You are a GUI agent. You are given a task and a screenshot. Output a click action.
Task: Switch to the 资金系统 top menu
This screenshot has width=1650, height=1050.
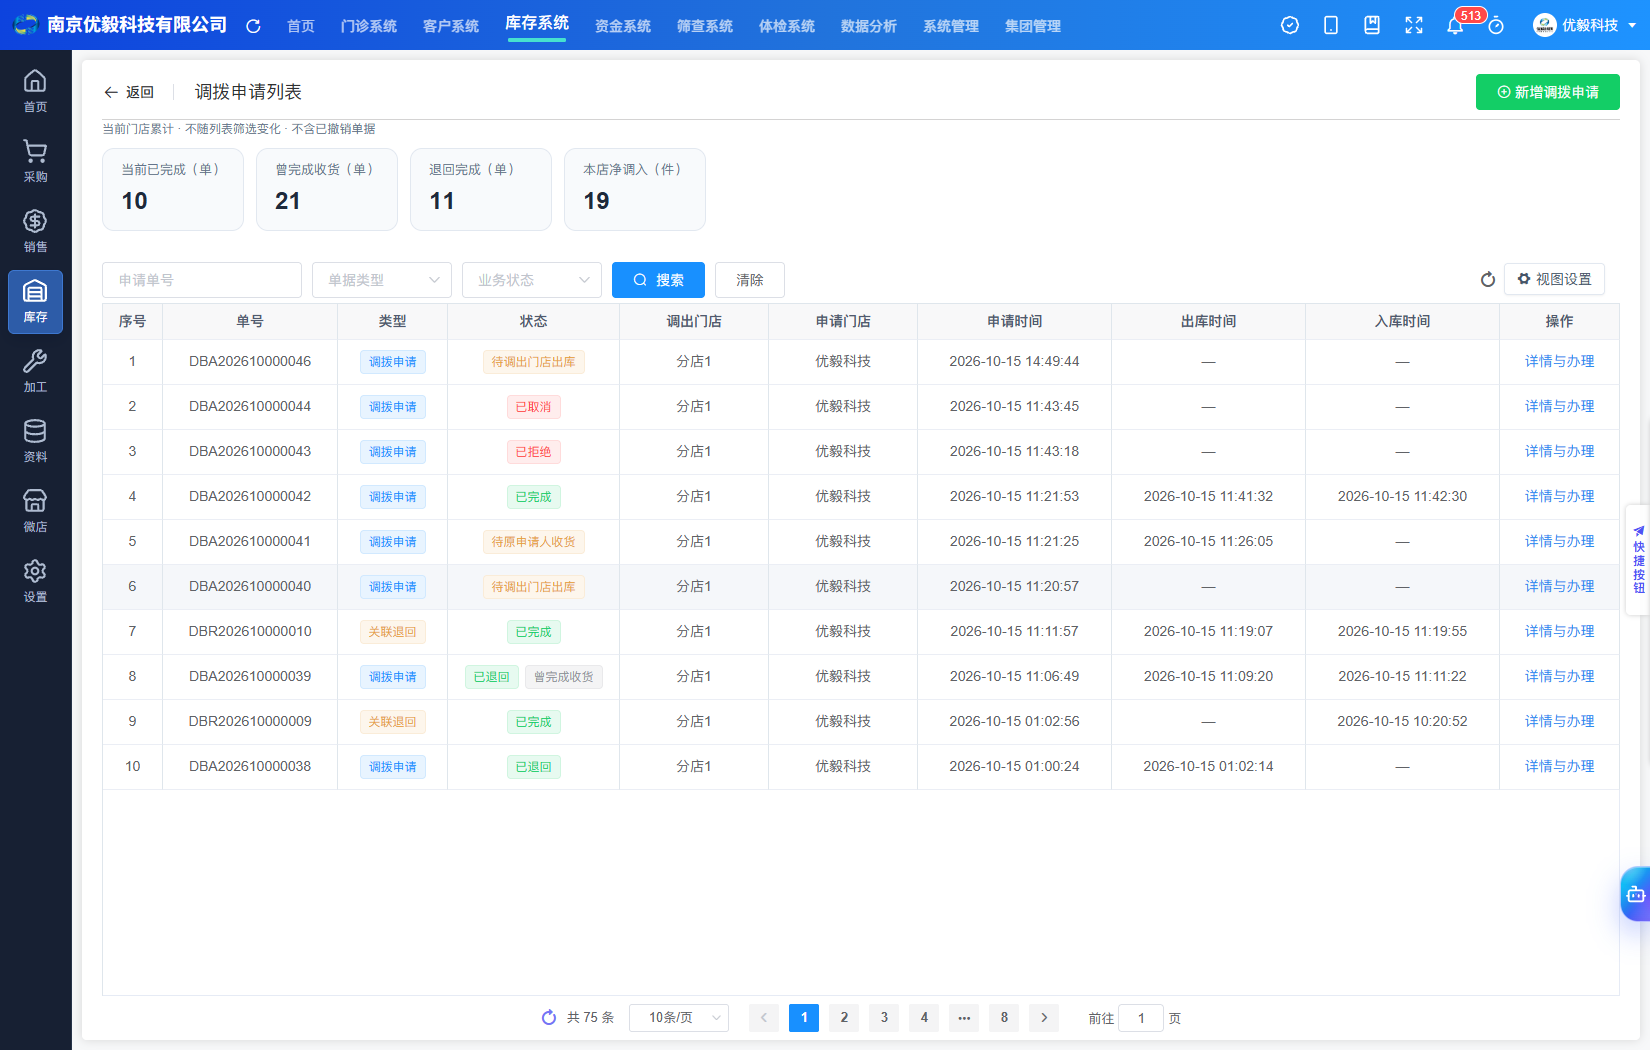point(622,26)
